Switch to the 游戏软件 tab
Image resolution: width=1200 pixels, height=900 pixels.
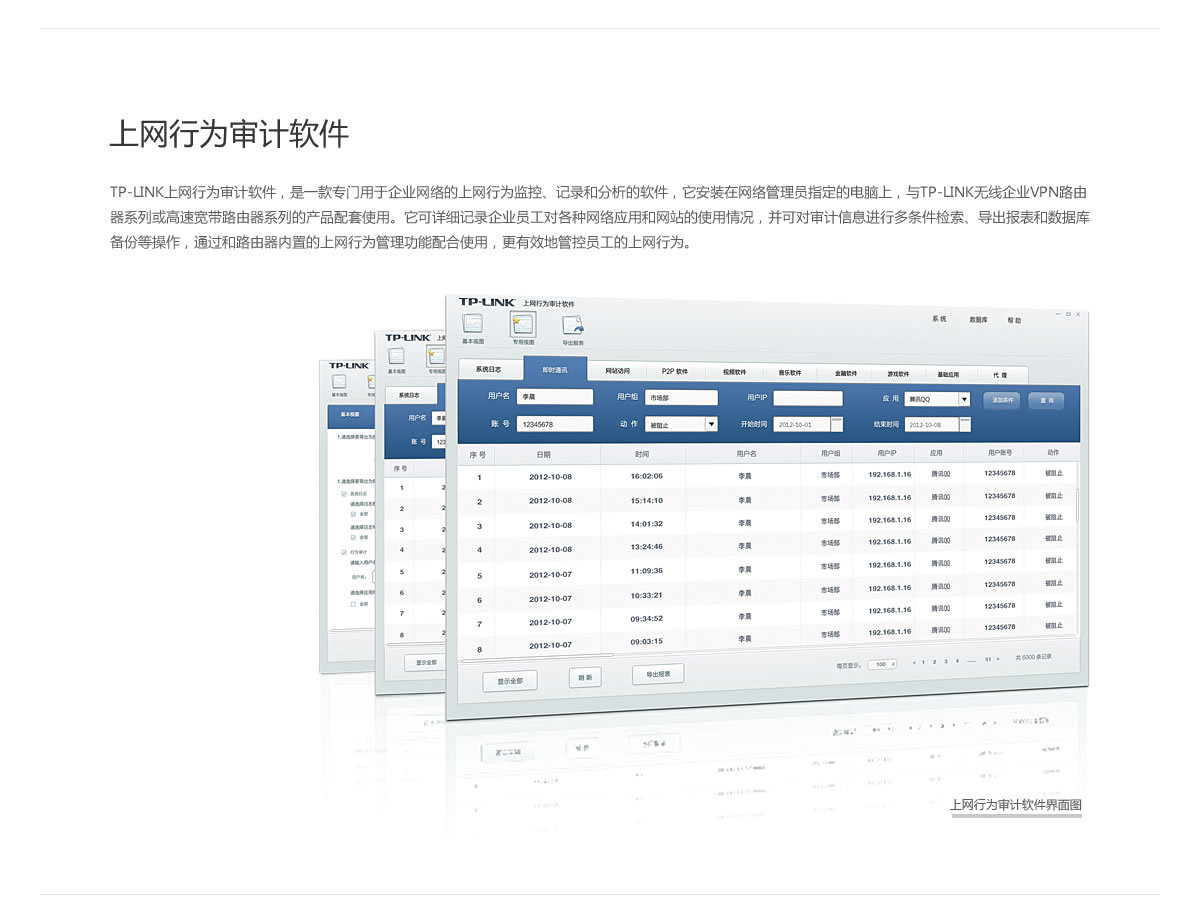(898, 373)
